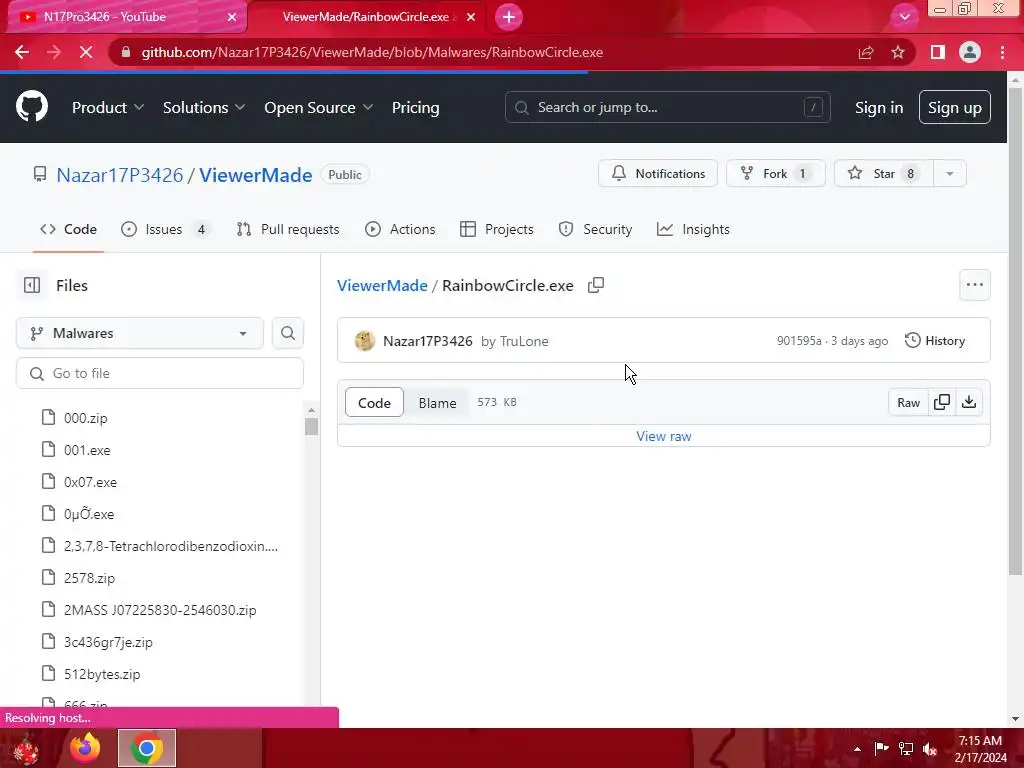Switch to Blame view
The image size is (1024, 768).
pyautogui.click(x=437, y=403)
